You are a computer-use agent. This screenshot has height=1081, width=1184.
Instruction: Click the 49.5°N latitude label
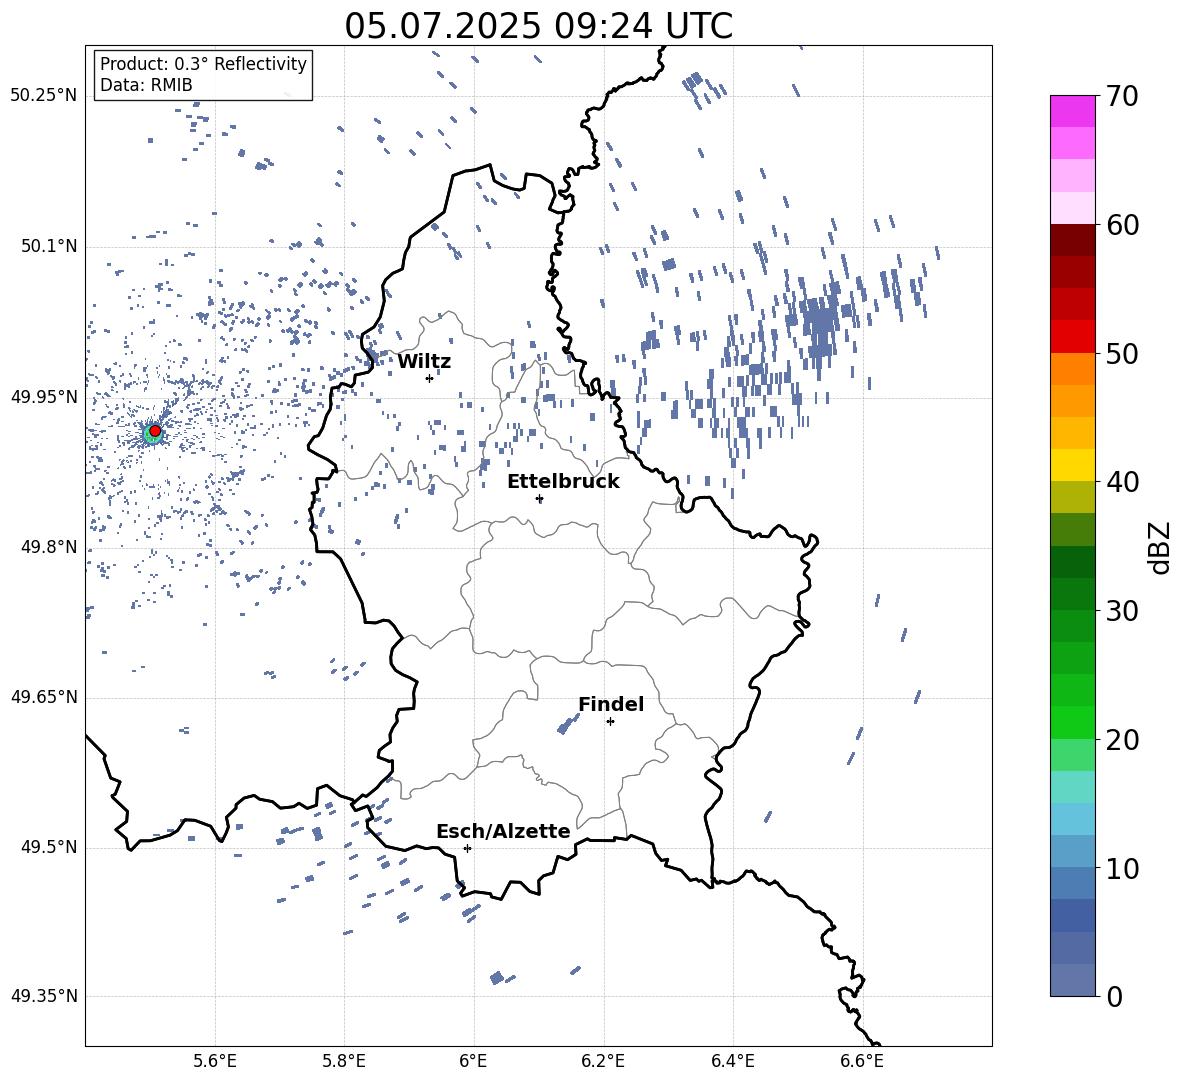48,848
